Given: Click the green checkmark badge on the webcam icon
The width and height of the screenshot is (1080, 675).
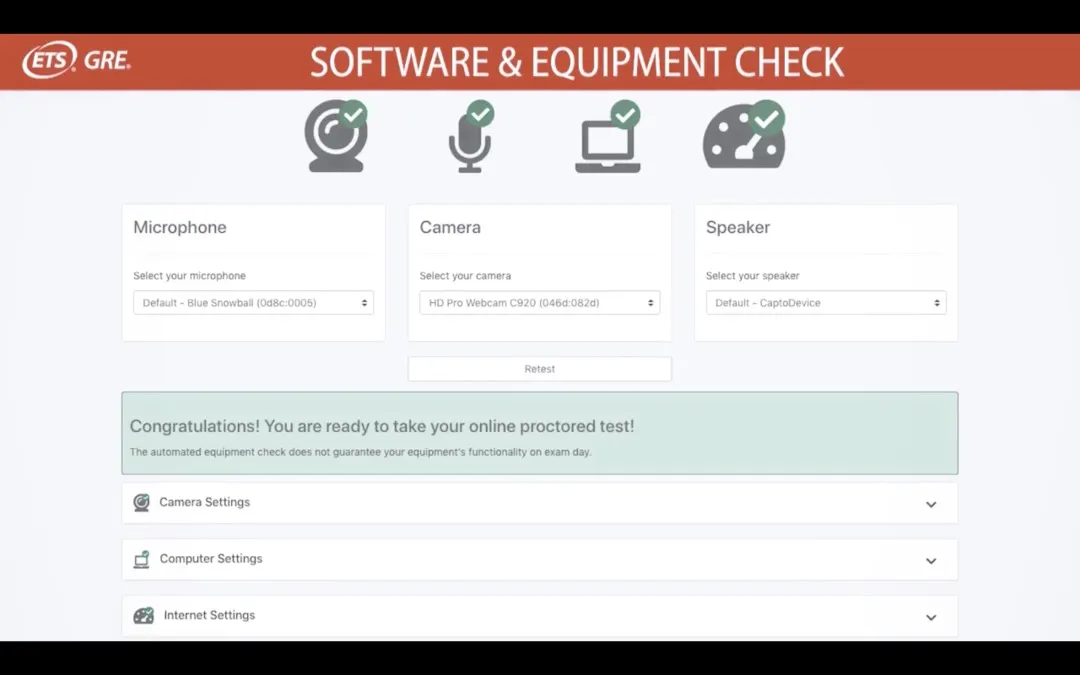Looking at the screenshot, I should coord(353,114).
